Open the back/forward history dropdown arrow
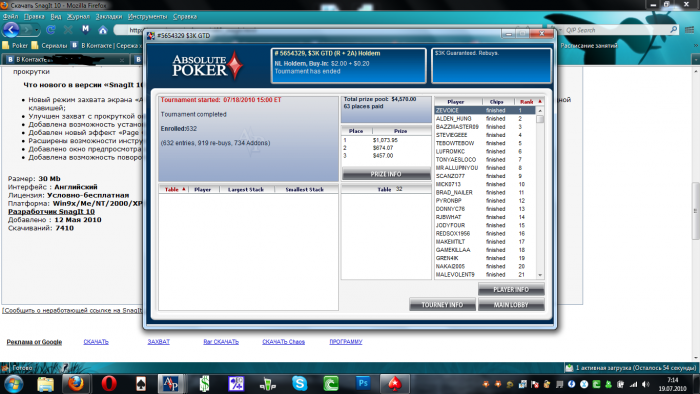The image size is (700, 394). pos(37,30)
